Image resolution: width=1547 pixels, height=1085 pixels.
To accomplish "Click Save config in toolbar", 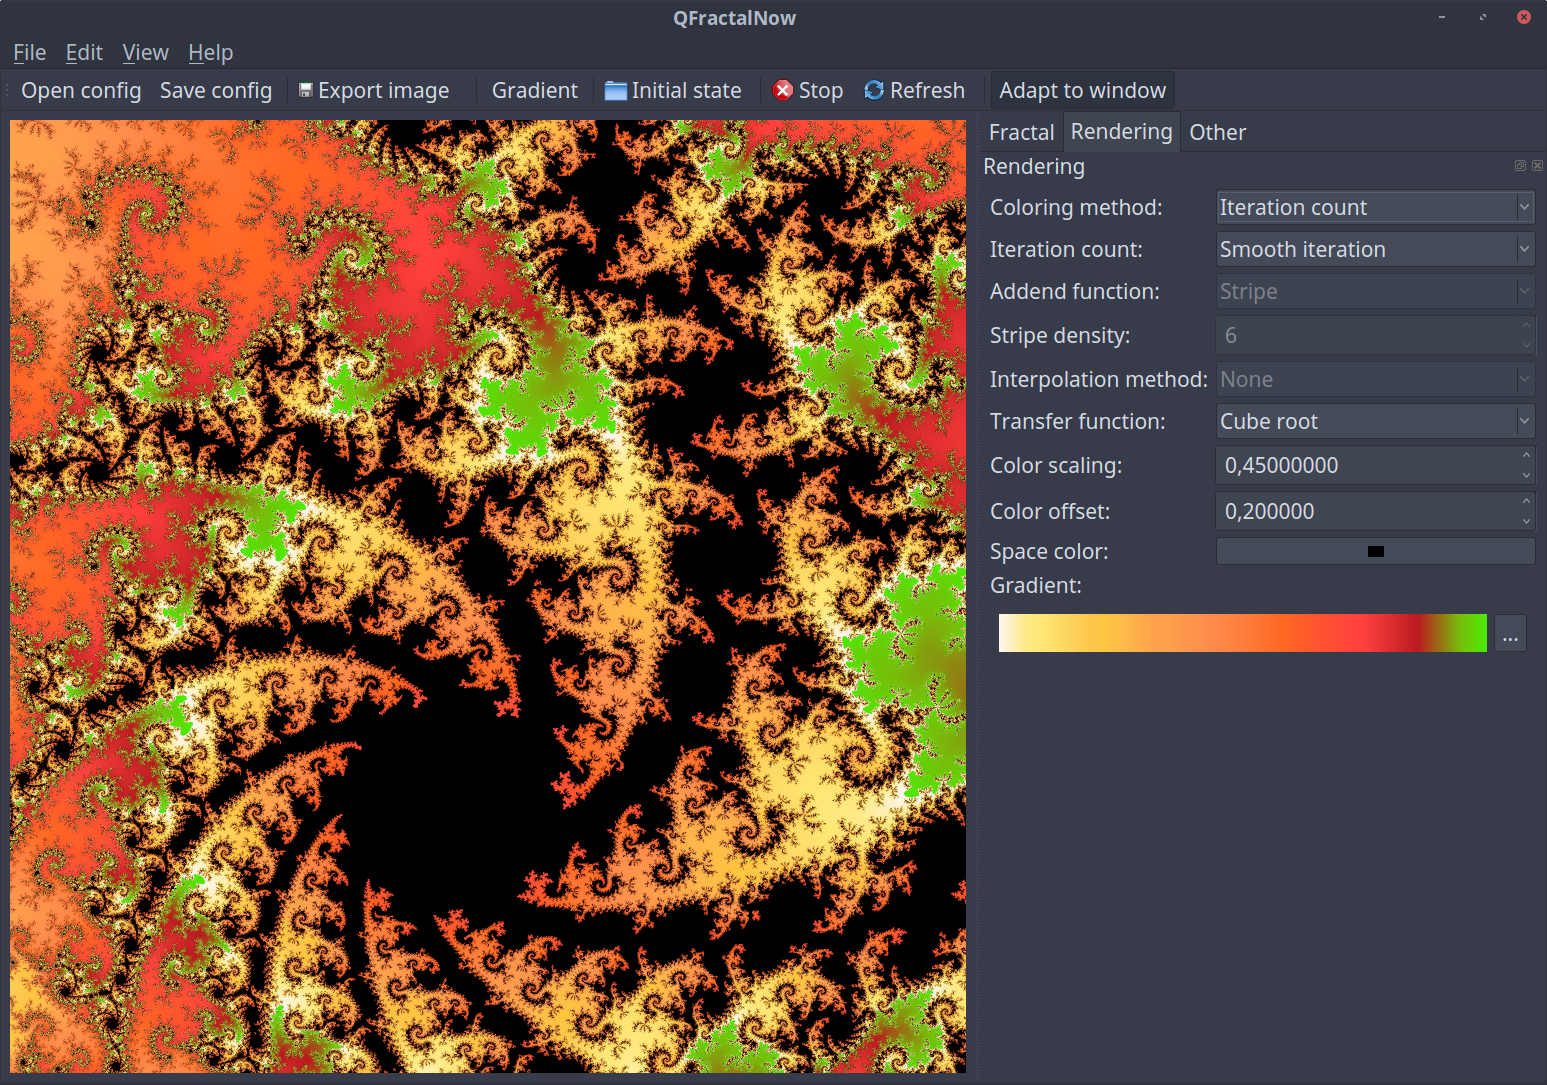I will (x=216, y=90).
